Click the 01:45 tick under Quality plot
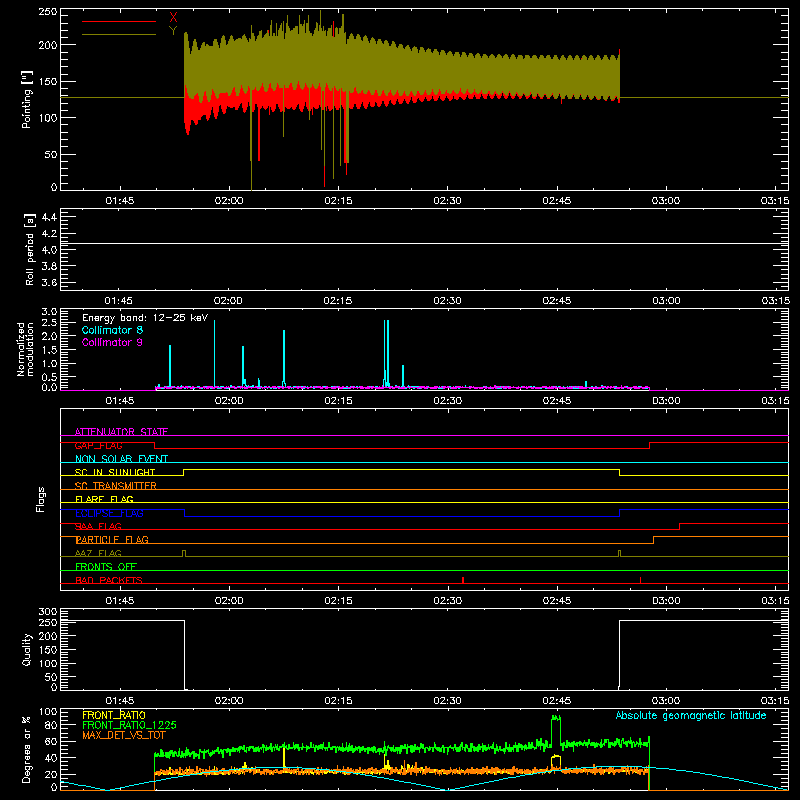 coord(119,701)
